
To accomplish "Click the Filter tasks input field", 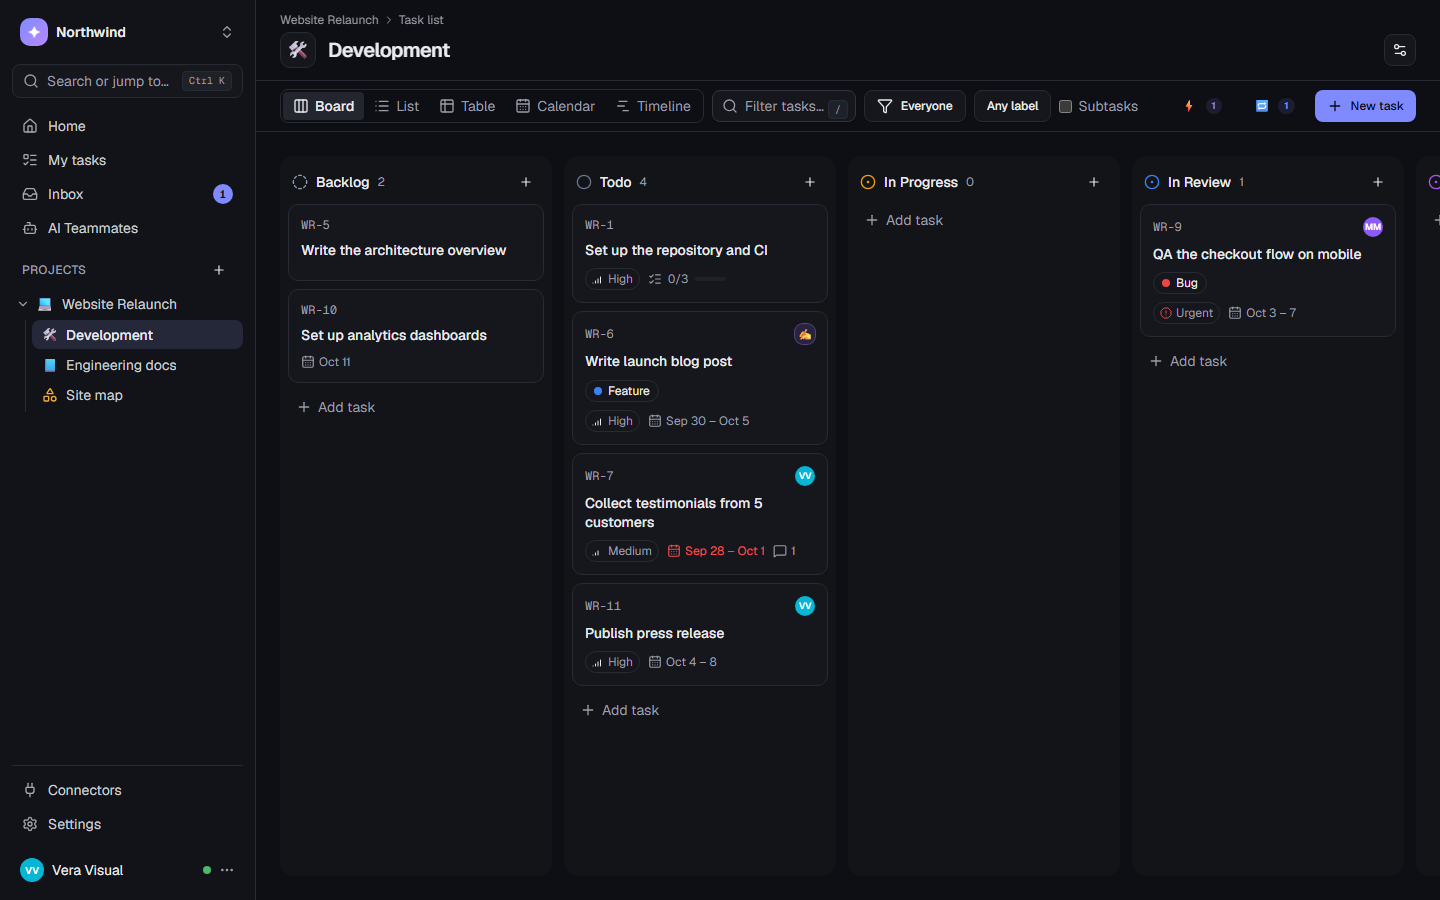I will pyautogui.click(x=784, y=106).
